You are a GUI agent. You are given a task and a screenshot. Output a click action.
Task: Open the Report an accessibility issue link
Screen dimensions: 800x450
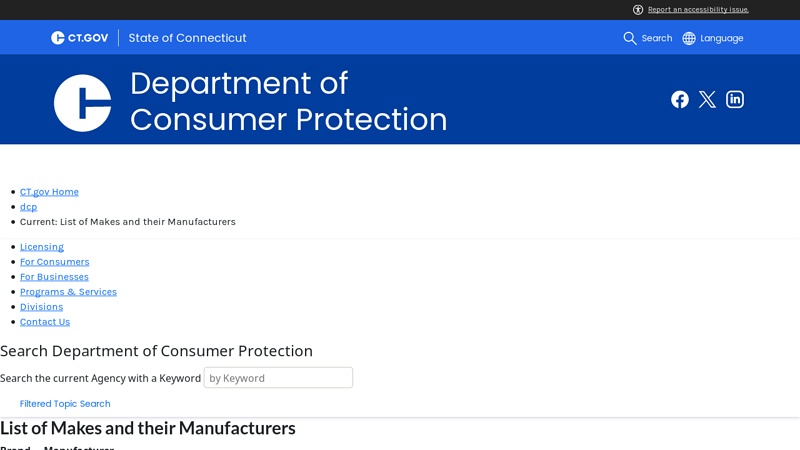tap(698, 10)
